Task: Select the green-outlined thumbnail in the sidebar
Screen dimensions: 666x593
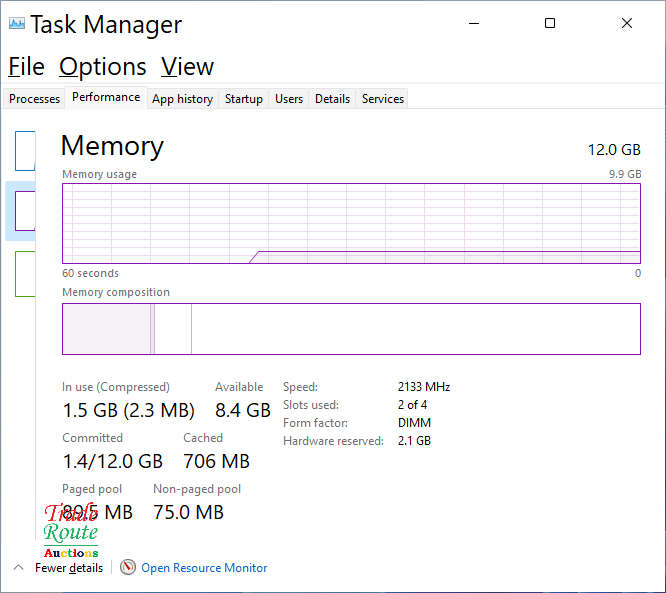Action: (25, 273)
